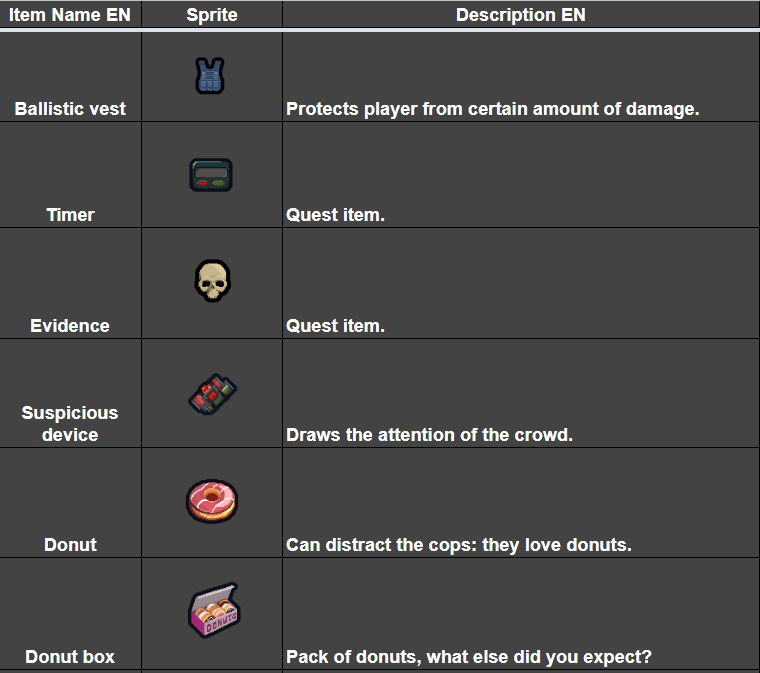Click the suspicious device dynamite sprite
Screen dimensions: 760x673
pyautogui.click(x=212, y=393)
